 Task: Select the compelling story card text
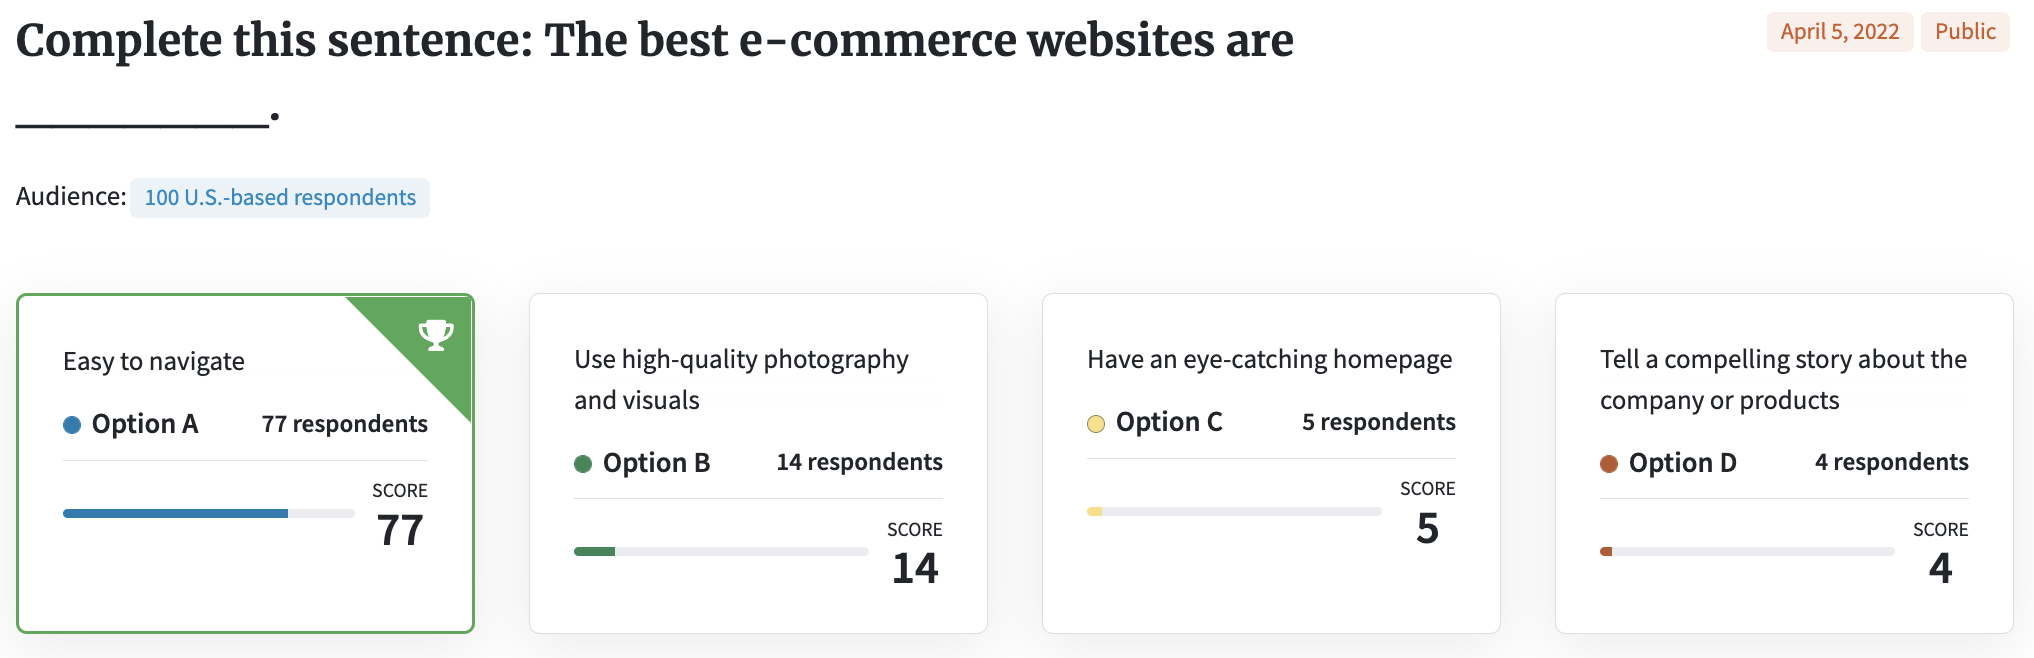pos(1783,380)
